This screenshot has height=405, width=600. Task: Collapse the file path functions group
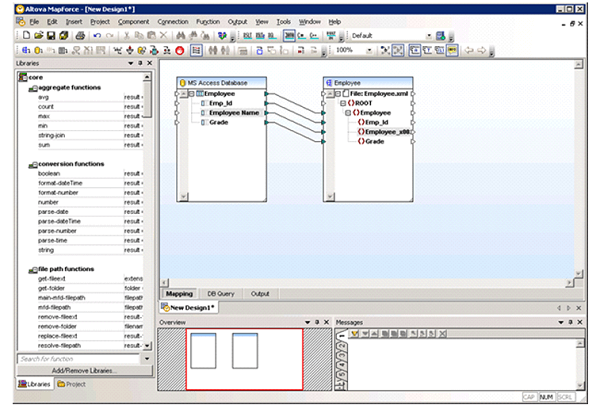point(33,270)
